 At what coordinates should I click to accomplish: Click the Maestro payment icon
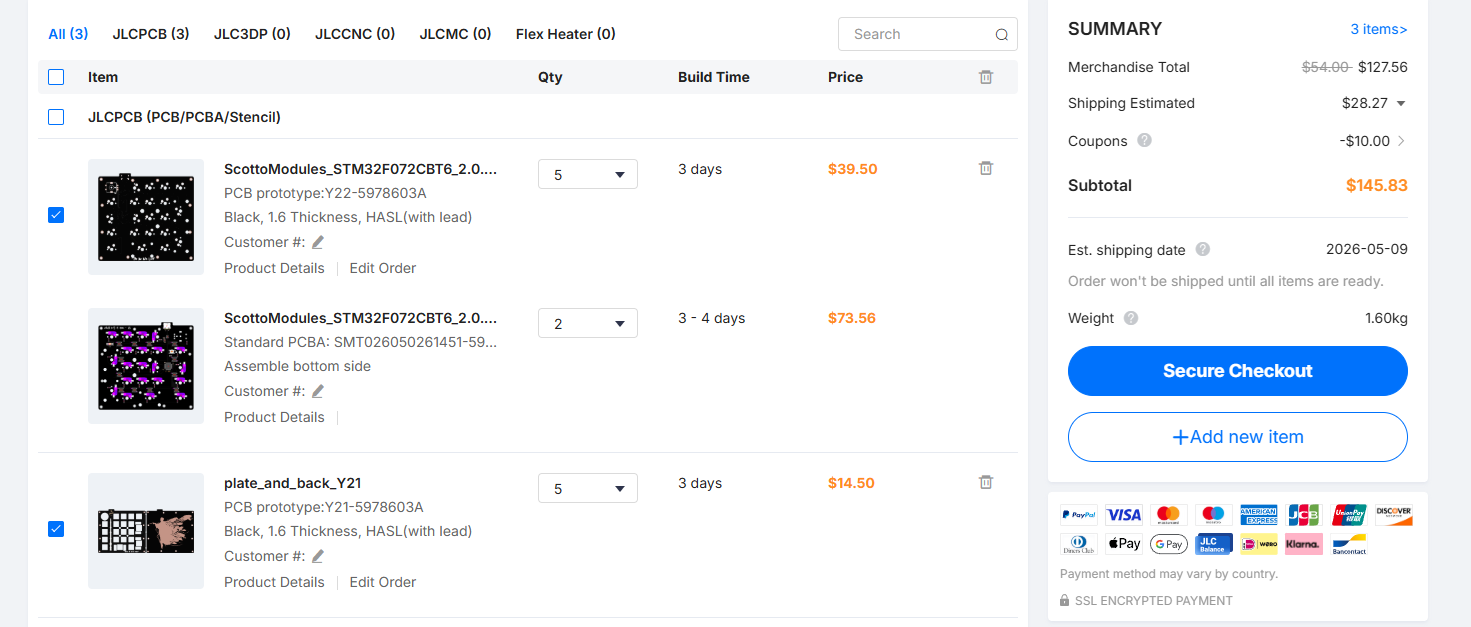coord(1214,515)
